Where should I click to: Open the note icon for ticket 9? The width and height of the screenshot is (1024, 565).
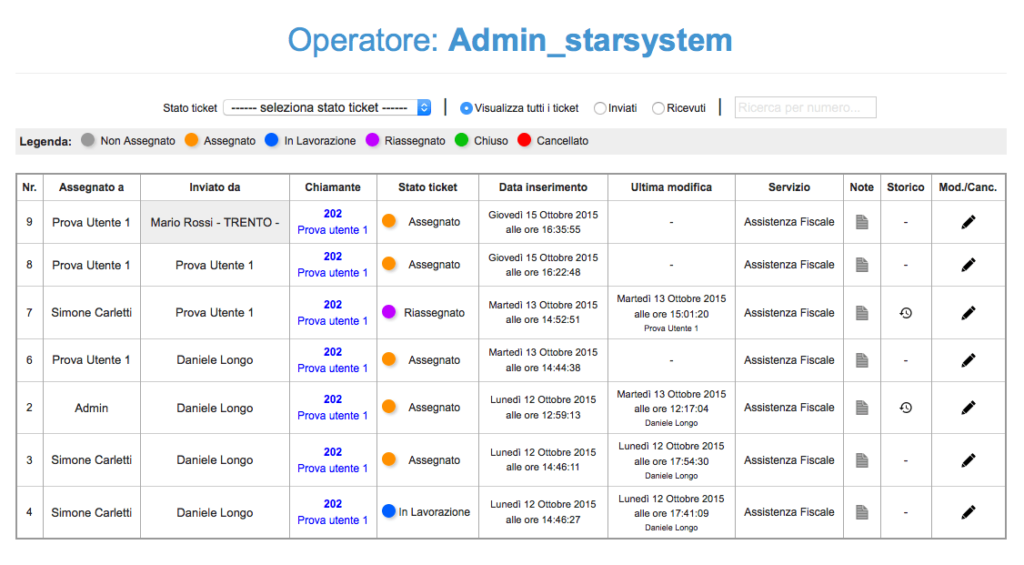point(861,222)
